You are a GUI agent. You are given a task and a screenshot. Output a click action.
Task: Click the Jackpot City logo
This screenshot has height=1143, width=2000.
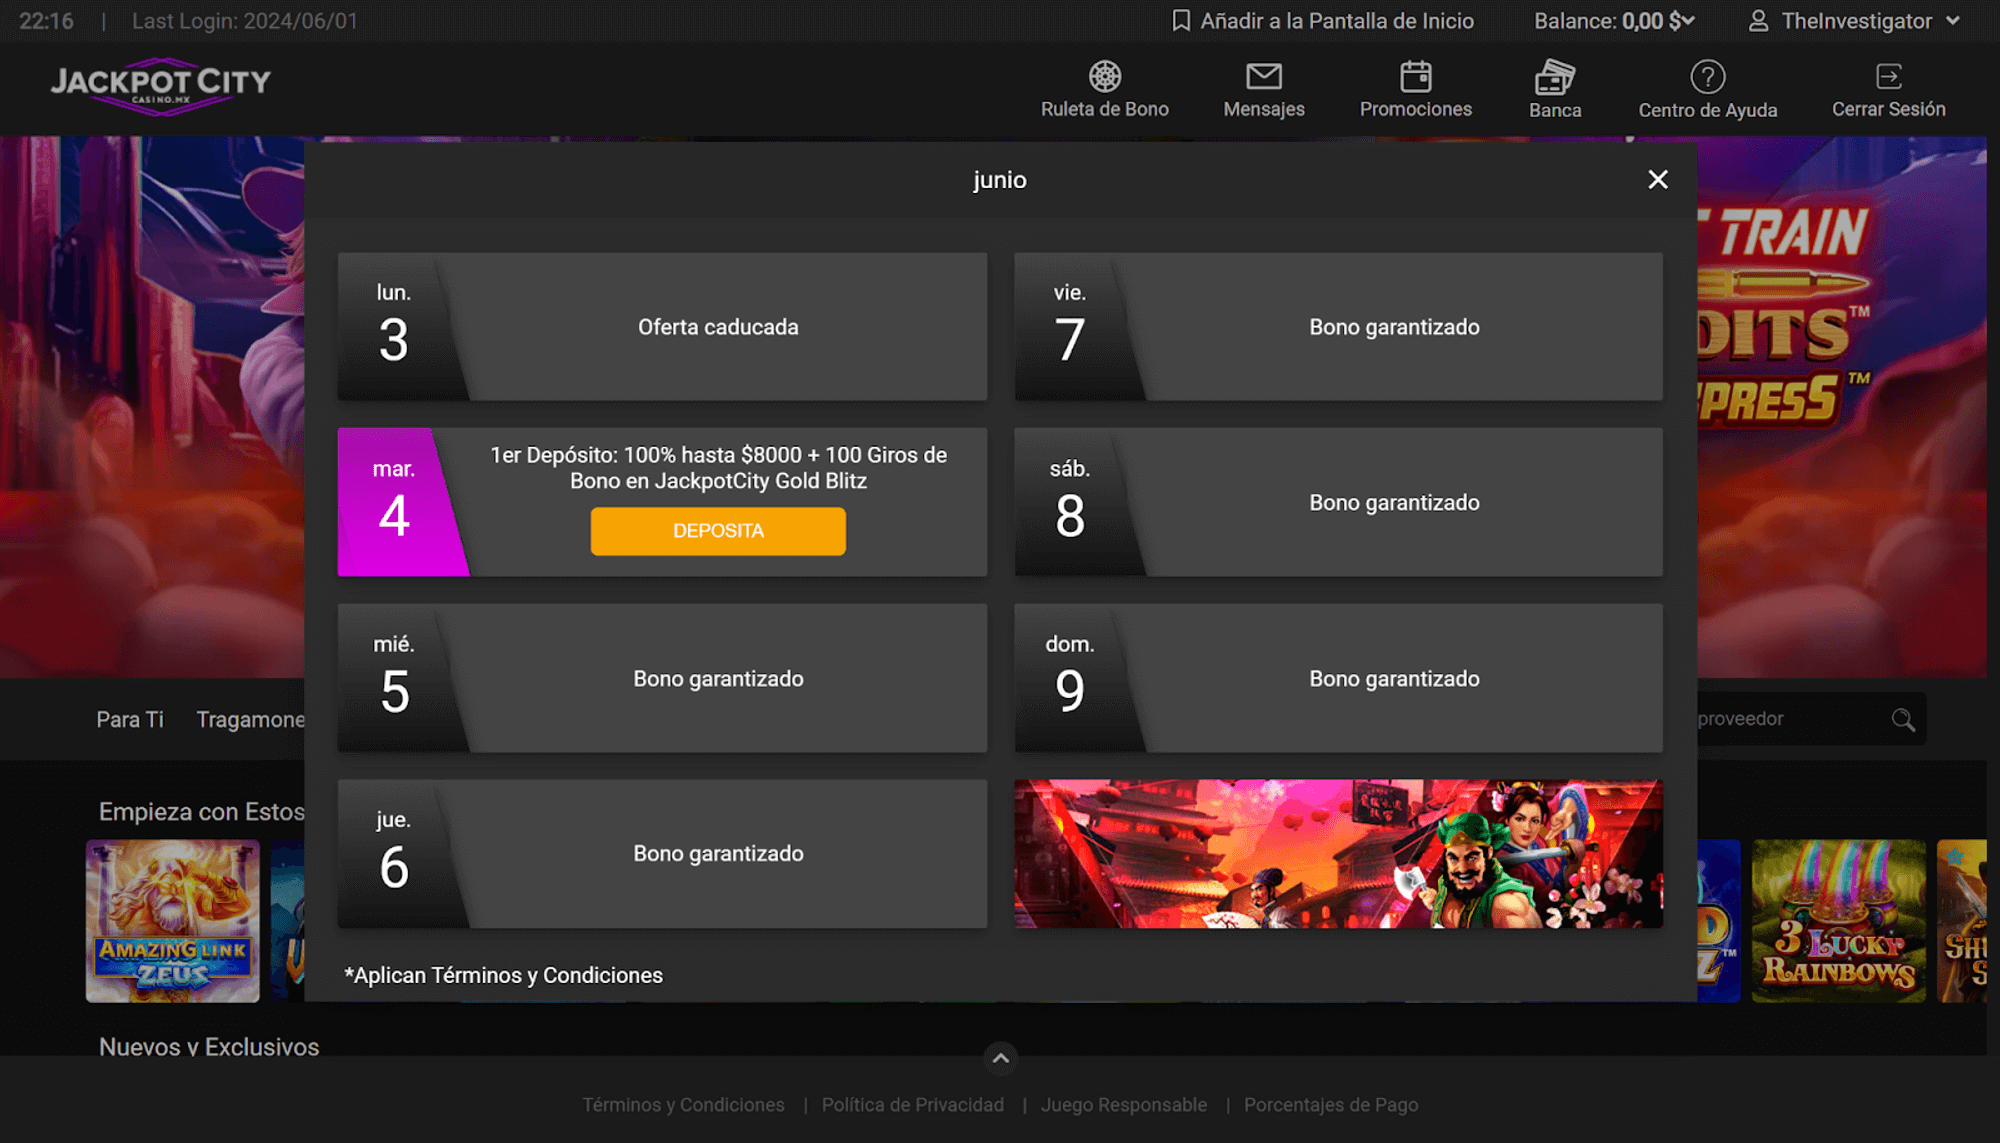pos(161,86)
